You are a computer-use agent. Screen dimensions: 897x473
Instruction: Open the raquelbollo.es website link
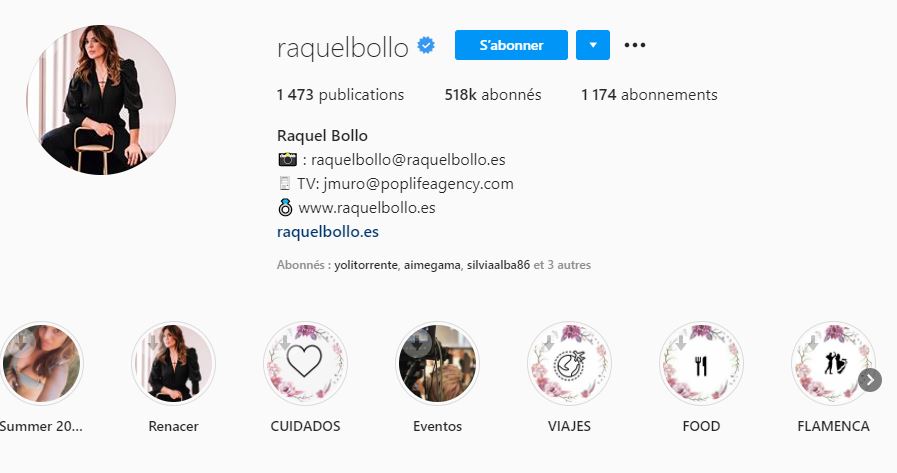[x=328, y=232]
